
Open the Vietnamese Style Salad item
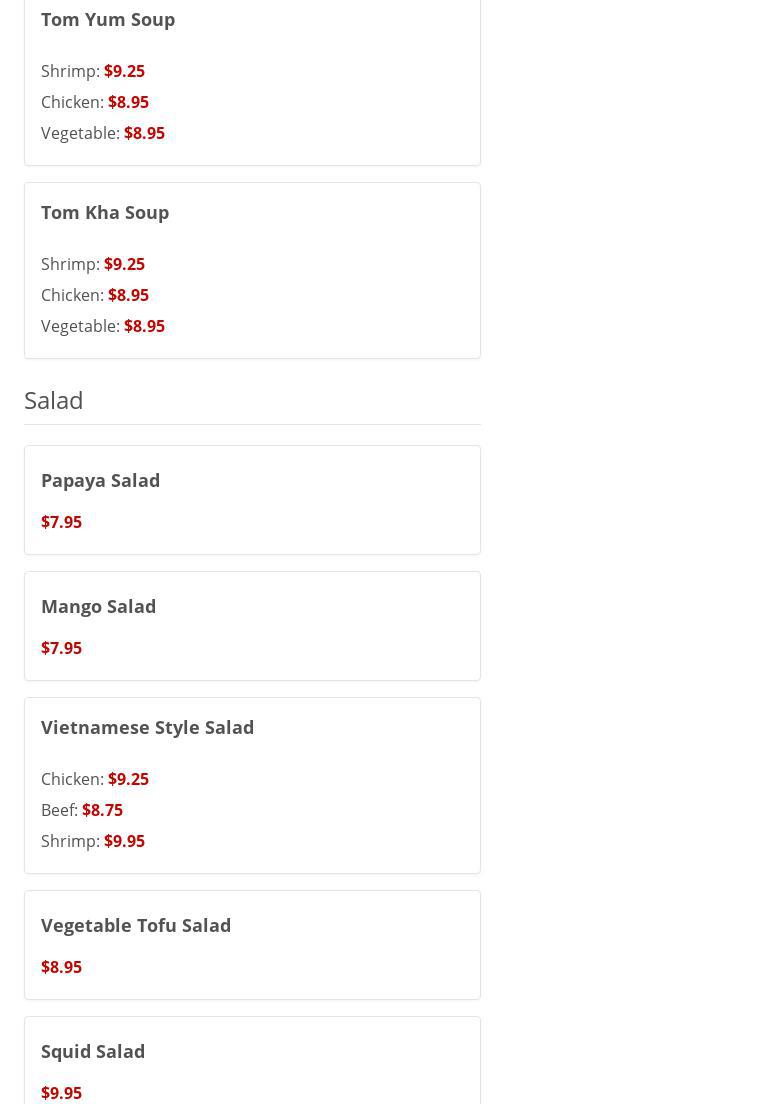tap(147, 727)
